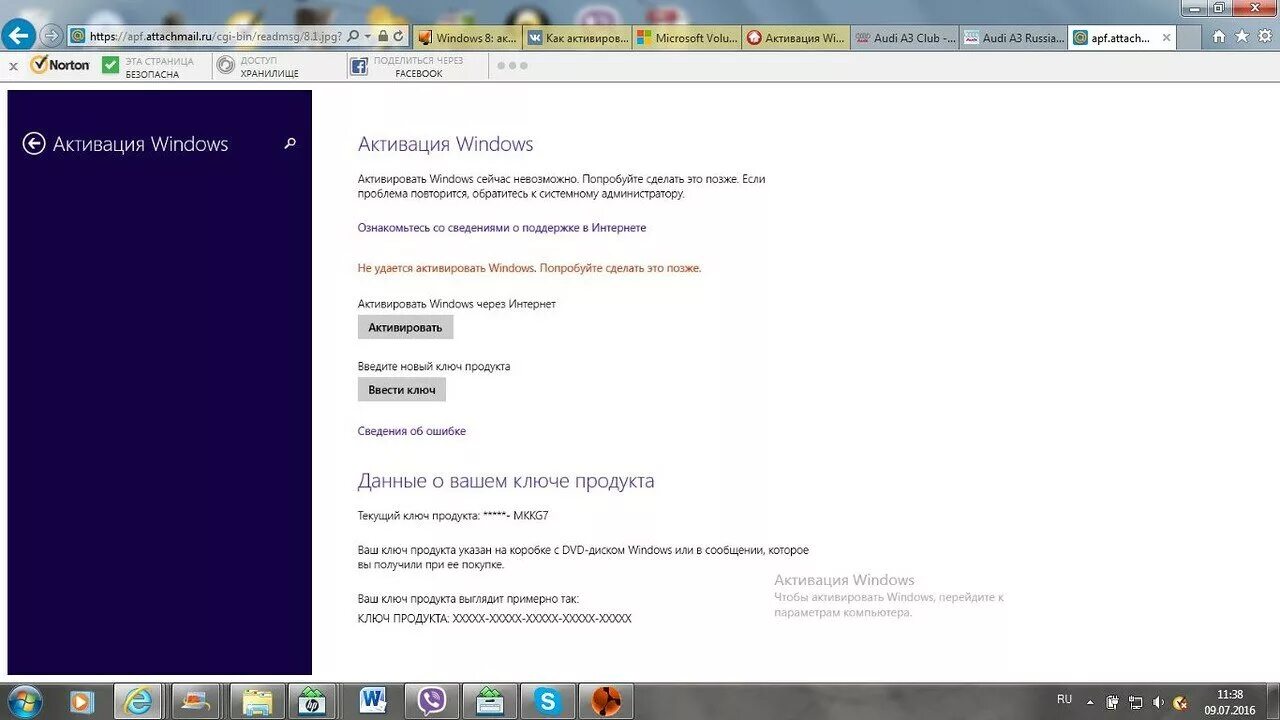Click the text 'Текущий ключ продукта: *****- MKKG7'
The height and width of the screenshot is (720, 1280).
pos(453,516)
